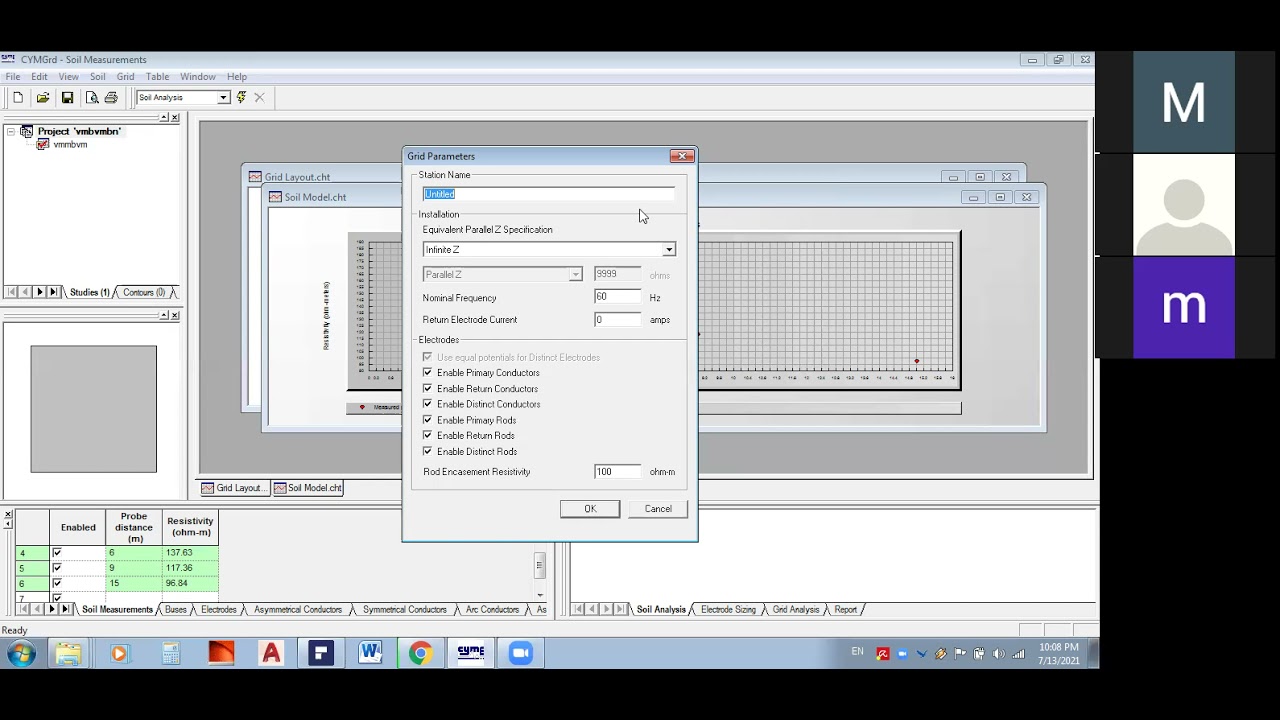The image size is (1280, 720).
Task: Switch to Symmetrical Conductors tab
Action: pyautogui.click(x=405, y=610)
